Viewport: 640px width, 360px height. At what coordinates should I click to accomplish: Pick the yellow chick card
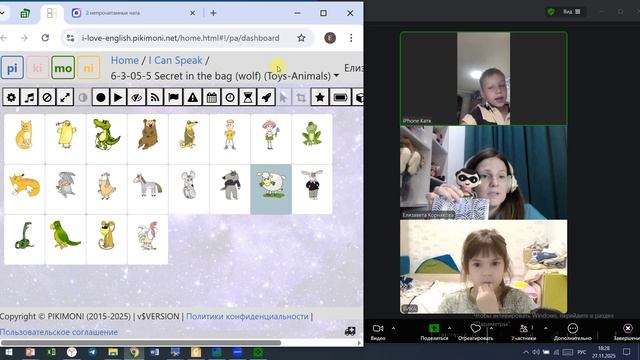(x=66, y=139)
